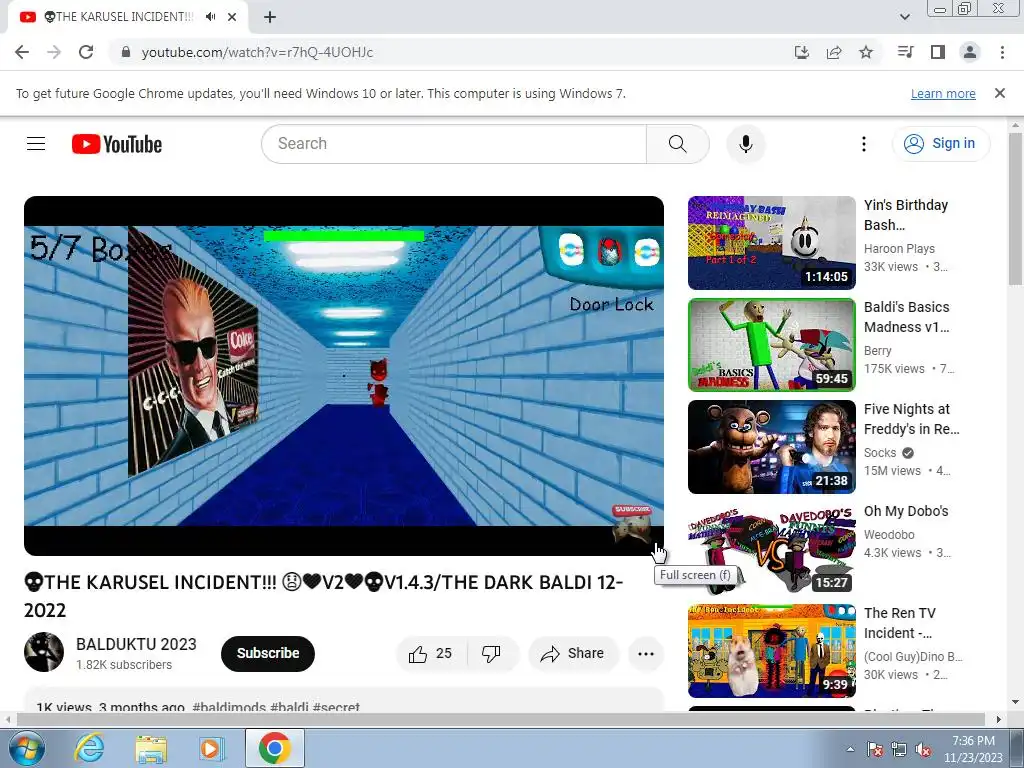
Task: Open Five Nights at Freddy's thumbnail
Action: [771, 447]
